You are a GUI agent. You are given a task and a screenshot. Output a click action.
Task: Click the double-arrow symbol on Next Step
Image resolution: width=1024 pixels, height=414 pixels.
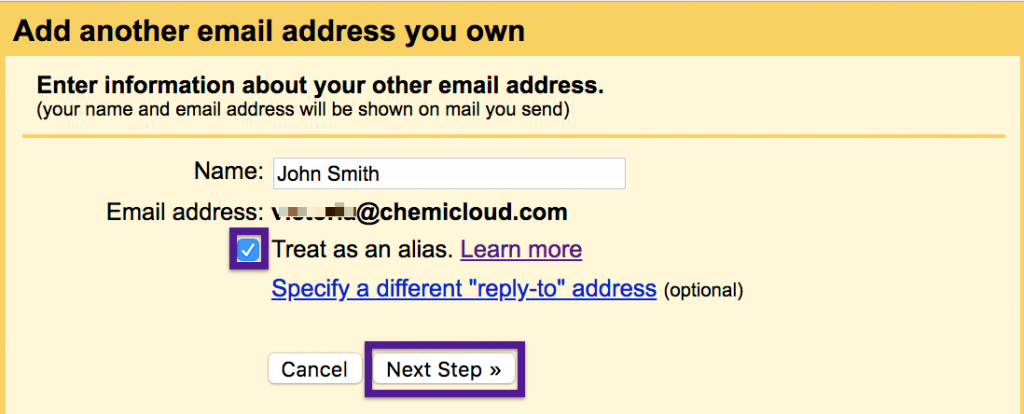[495, 370]
